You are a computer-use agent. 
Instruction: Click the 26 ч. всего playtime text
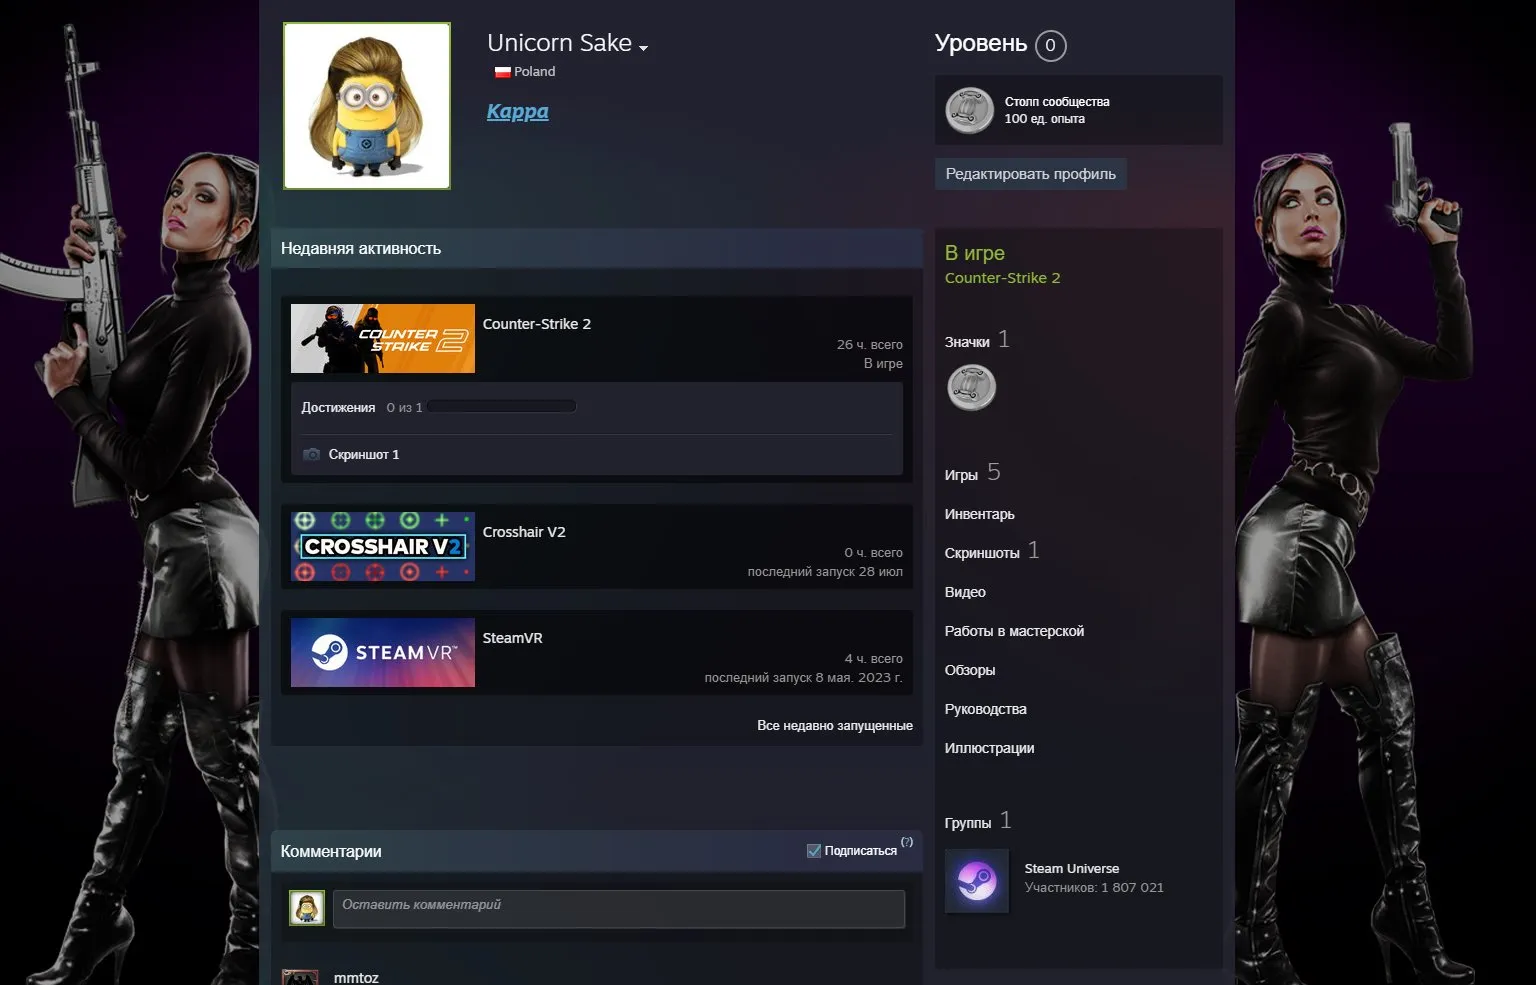click(869, 344)
